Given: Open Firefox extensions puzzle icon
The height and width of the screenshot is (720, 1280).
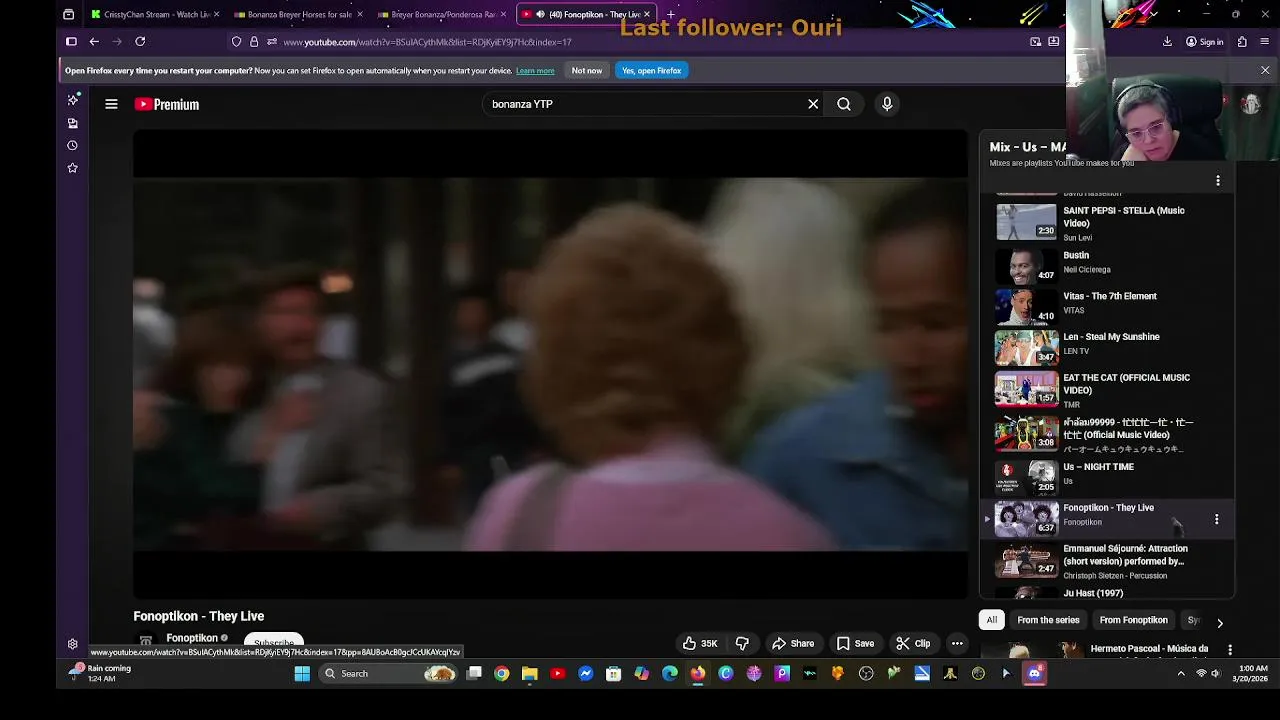Looking at the screenshot, I should [1242, 42].
